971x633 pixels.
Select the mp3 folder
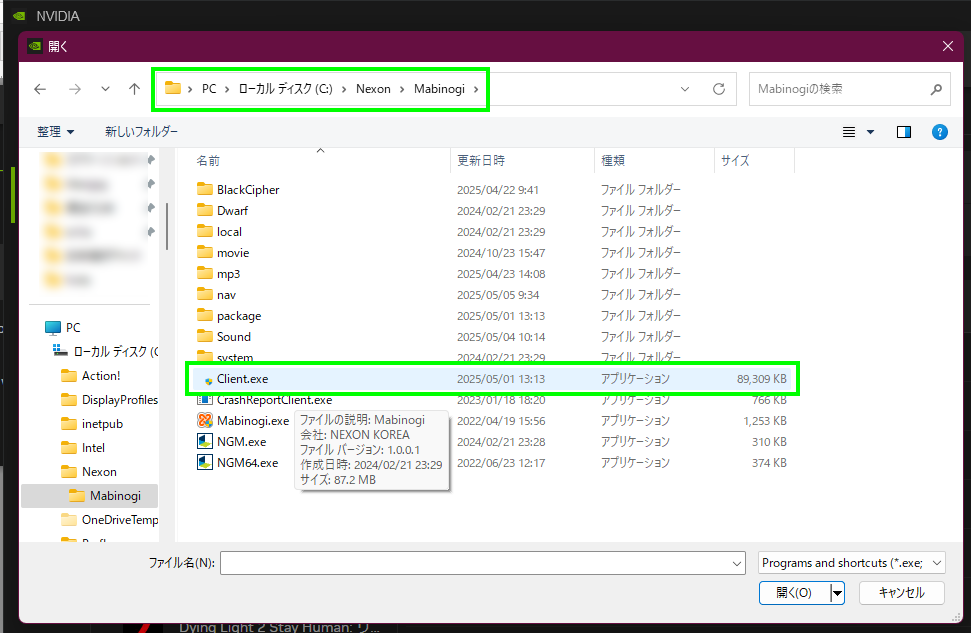(228, 274)
